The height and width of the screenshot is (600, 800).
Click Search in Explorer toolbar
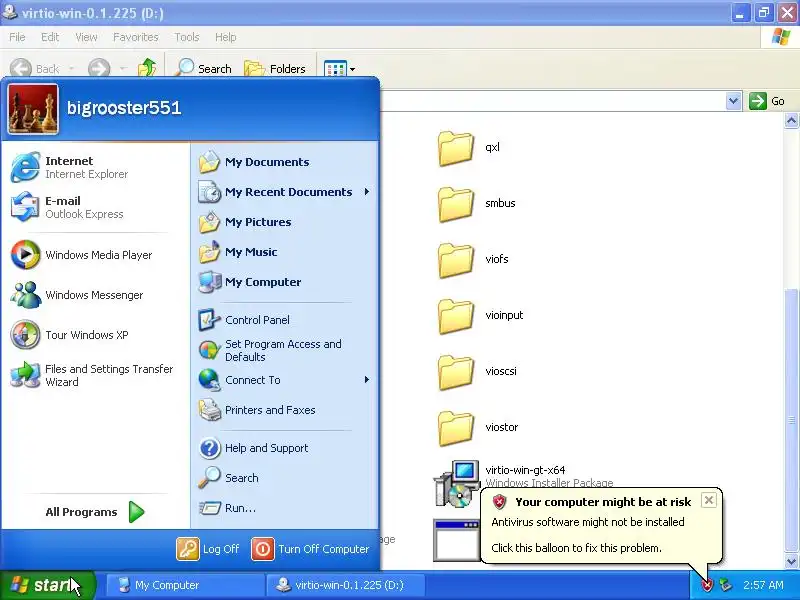click(203, 68)
